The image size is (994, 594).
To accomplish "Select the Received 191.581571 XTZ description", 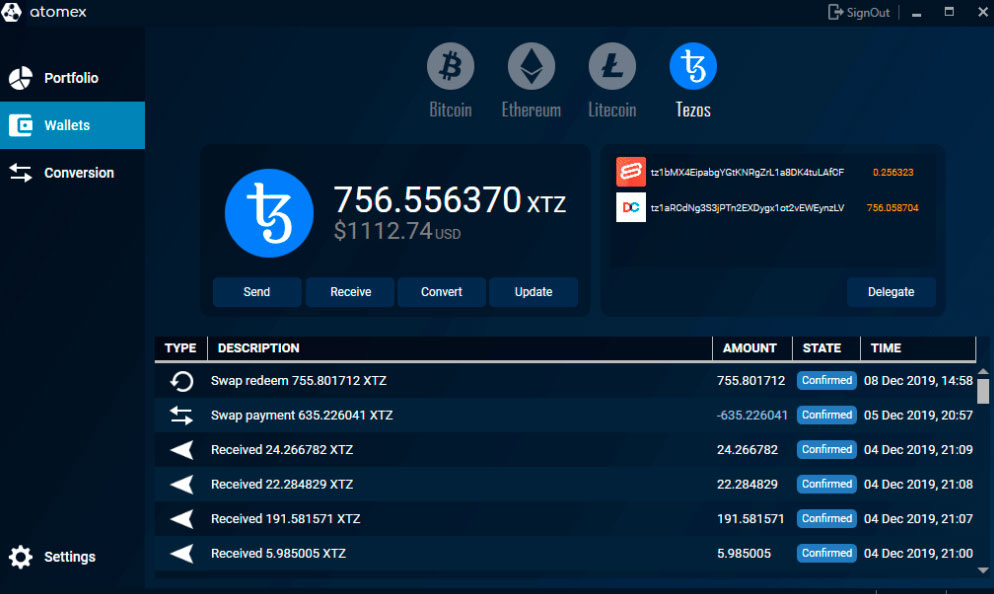I will 285,519.
